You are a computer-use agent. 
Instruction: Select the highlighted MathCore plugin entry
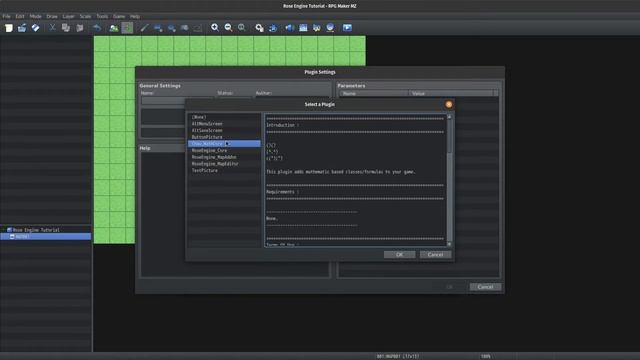point(224,144)
